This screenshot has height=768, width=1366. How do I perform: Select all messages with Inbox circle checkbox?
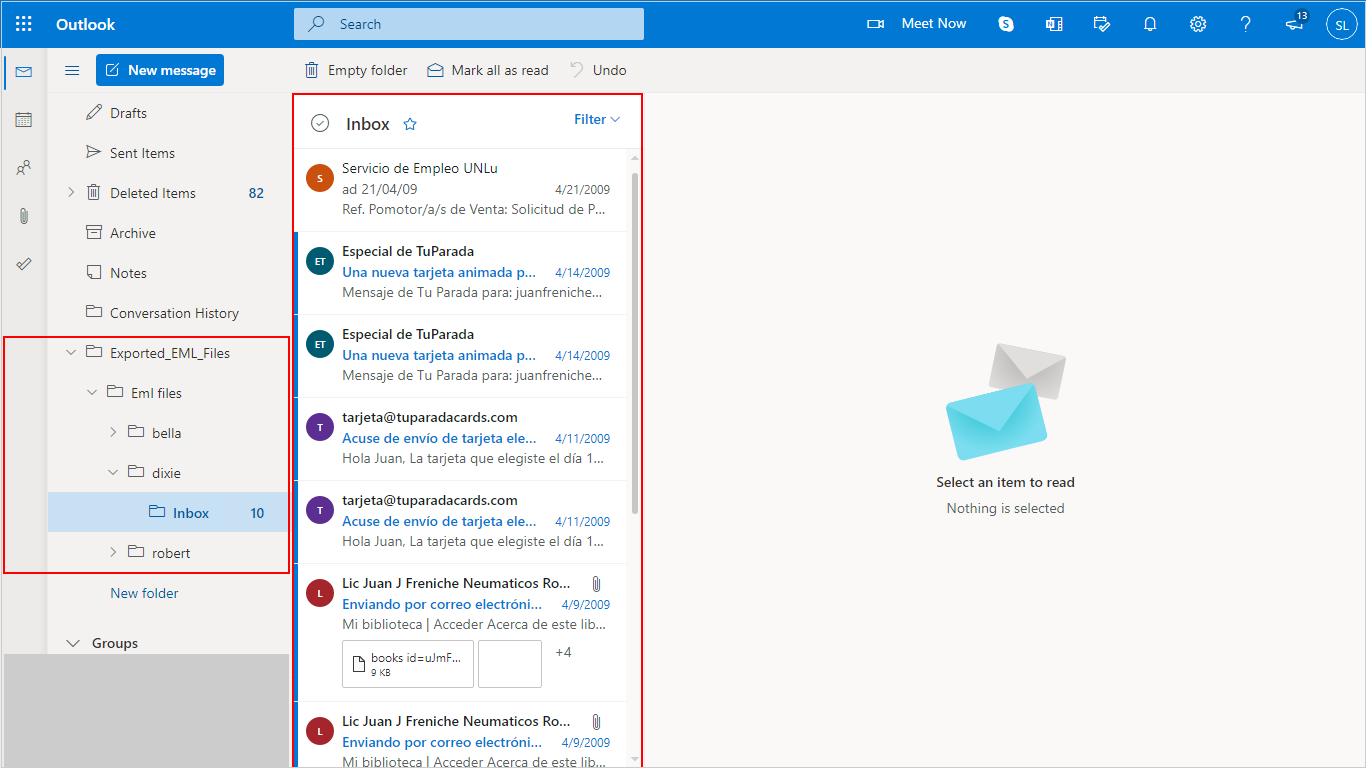tap(320, 123)
